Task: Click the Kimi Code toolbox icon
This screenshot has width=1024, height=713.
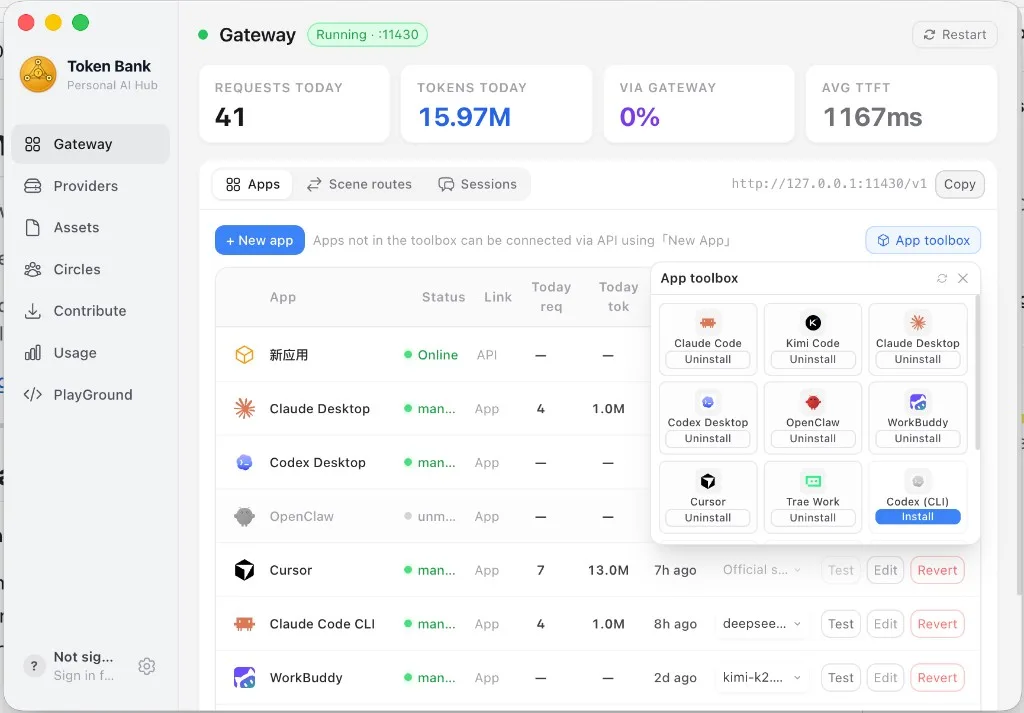Action: click(812, 323)
